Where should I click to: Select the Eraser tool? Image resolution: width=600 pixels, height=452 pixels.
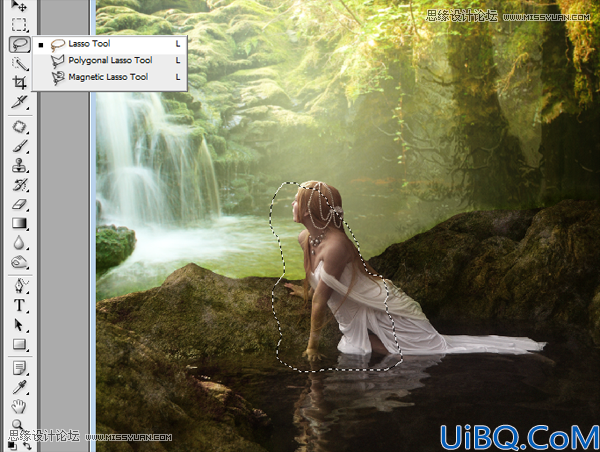[x=19, y=204]
